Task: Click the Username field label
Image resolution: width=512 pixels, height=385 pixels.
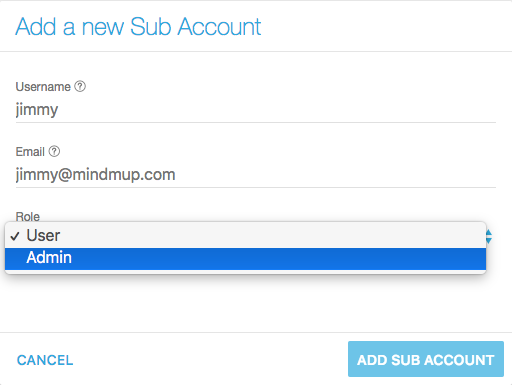Action: tap(43, 87)
